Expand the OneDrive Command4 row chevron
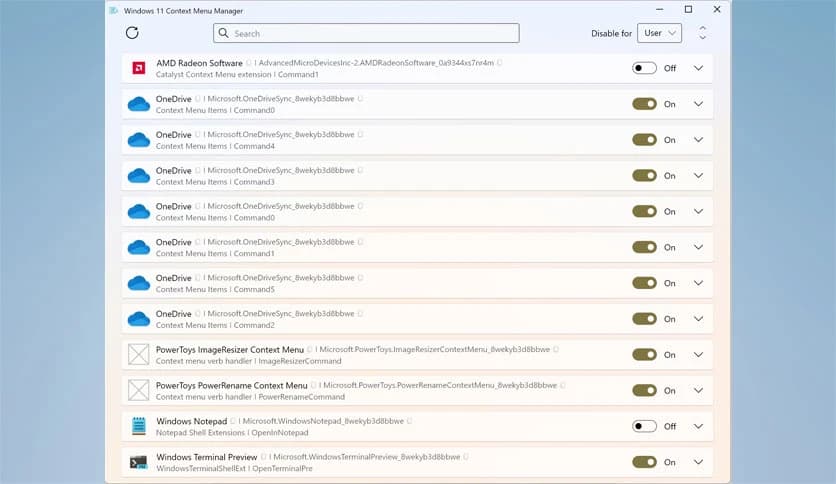The image size is (836, 484). coord(698,140)
